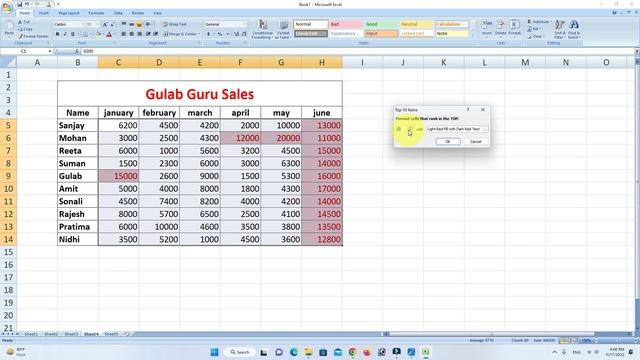
Task: Apply center horizontal alignment
Action: coord(131,34)
